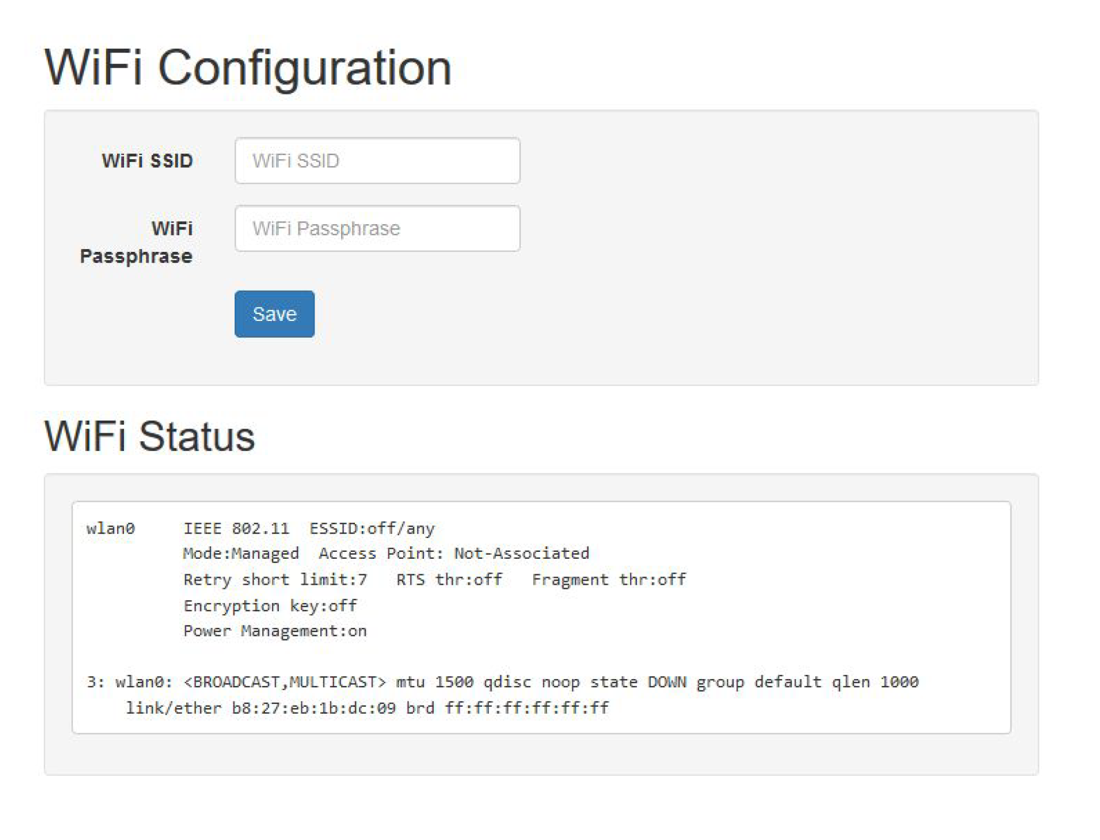The width and height of the screenshot is (1100, 840).
Task: Click the Power Management:on status line
Action: (276, 631)
